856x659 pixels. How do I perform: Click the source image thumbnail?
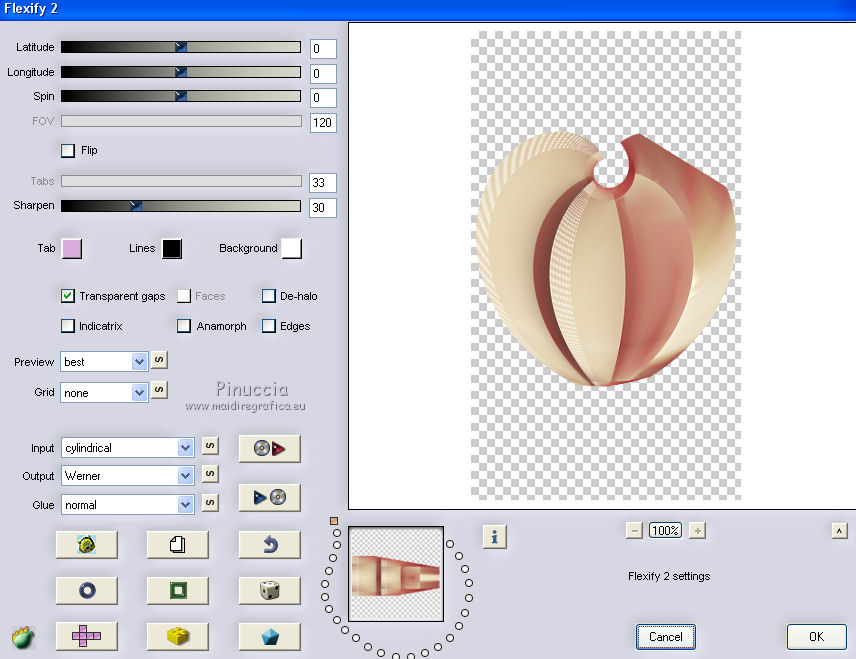(x=396, y=573)
